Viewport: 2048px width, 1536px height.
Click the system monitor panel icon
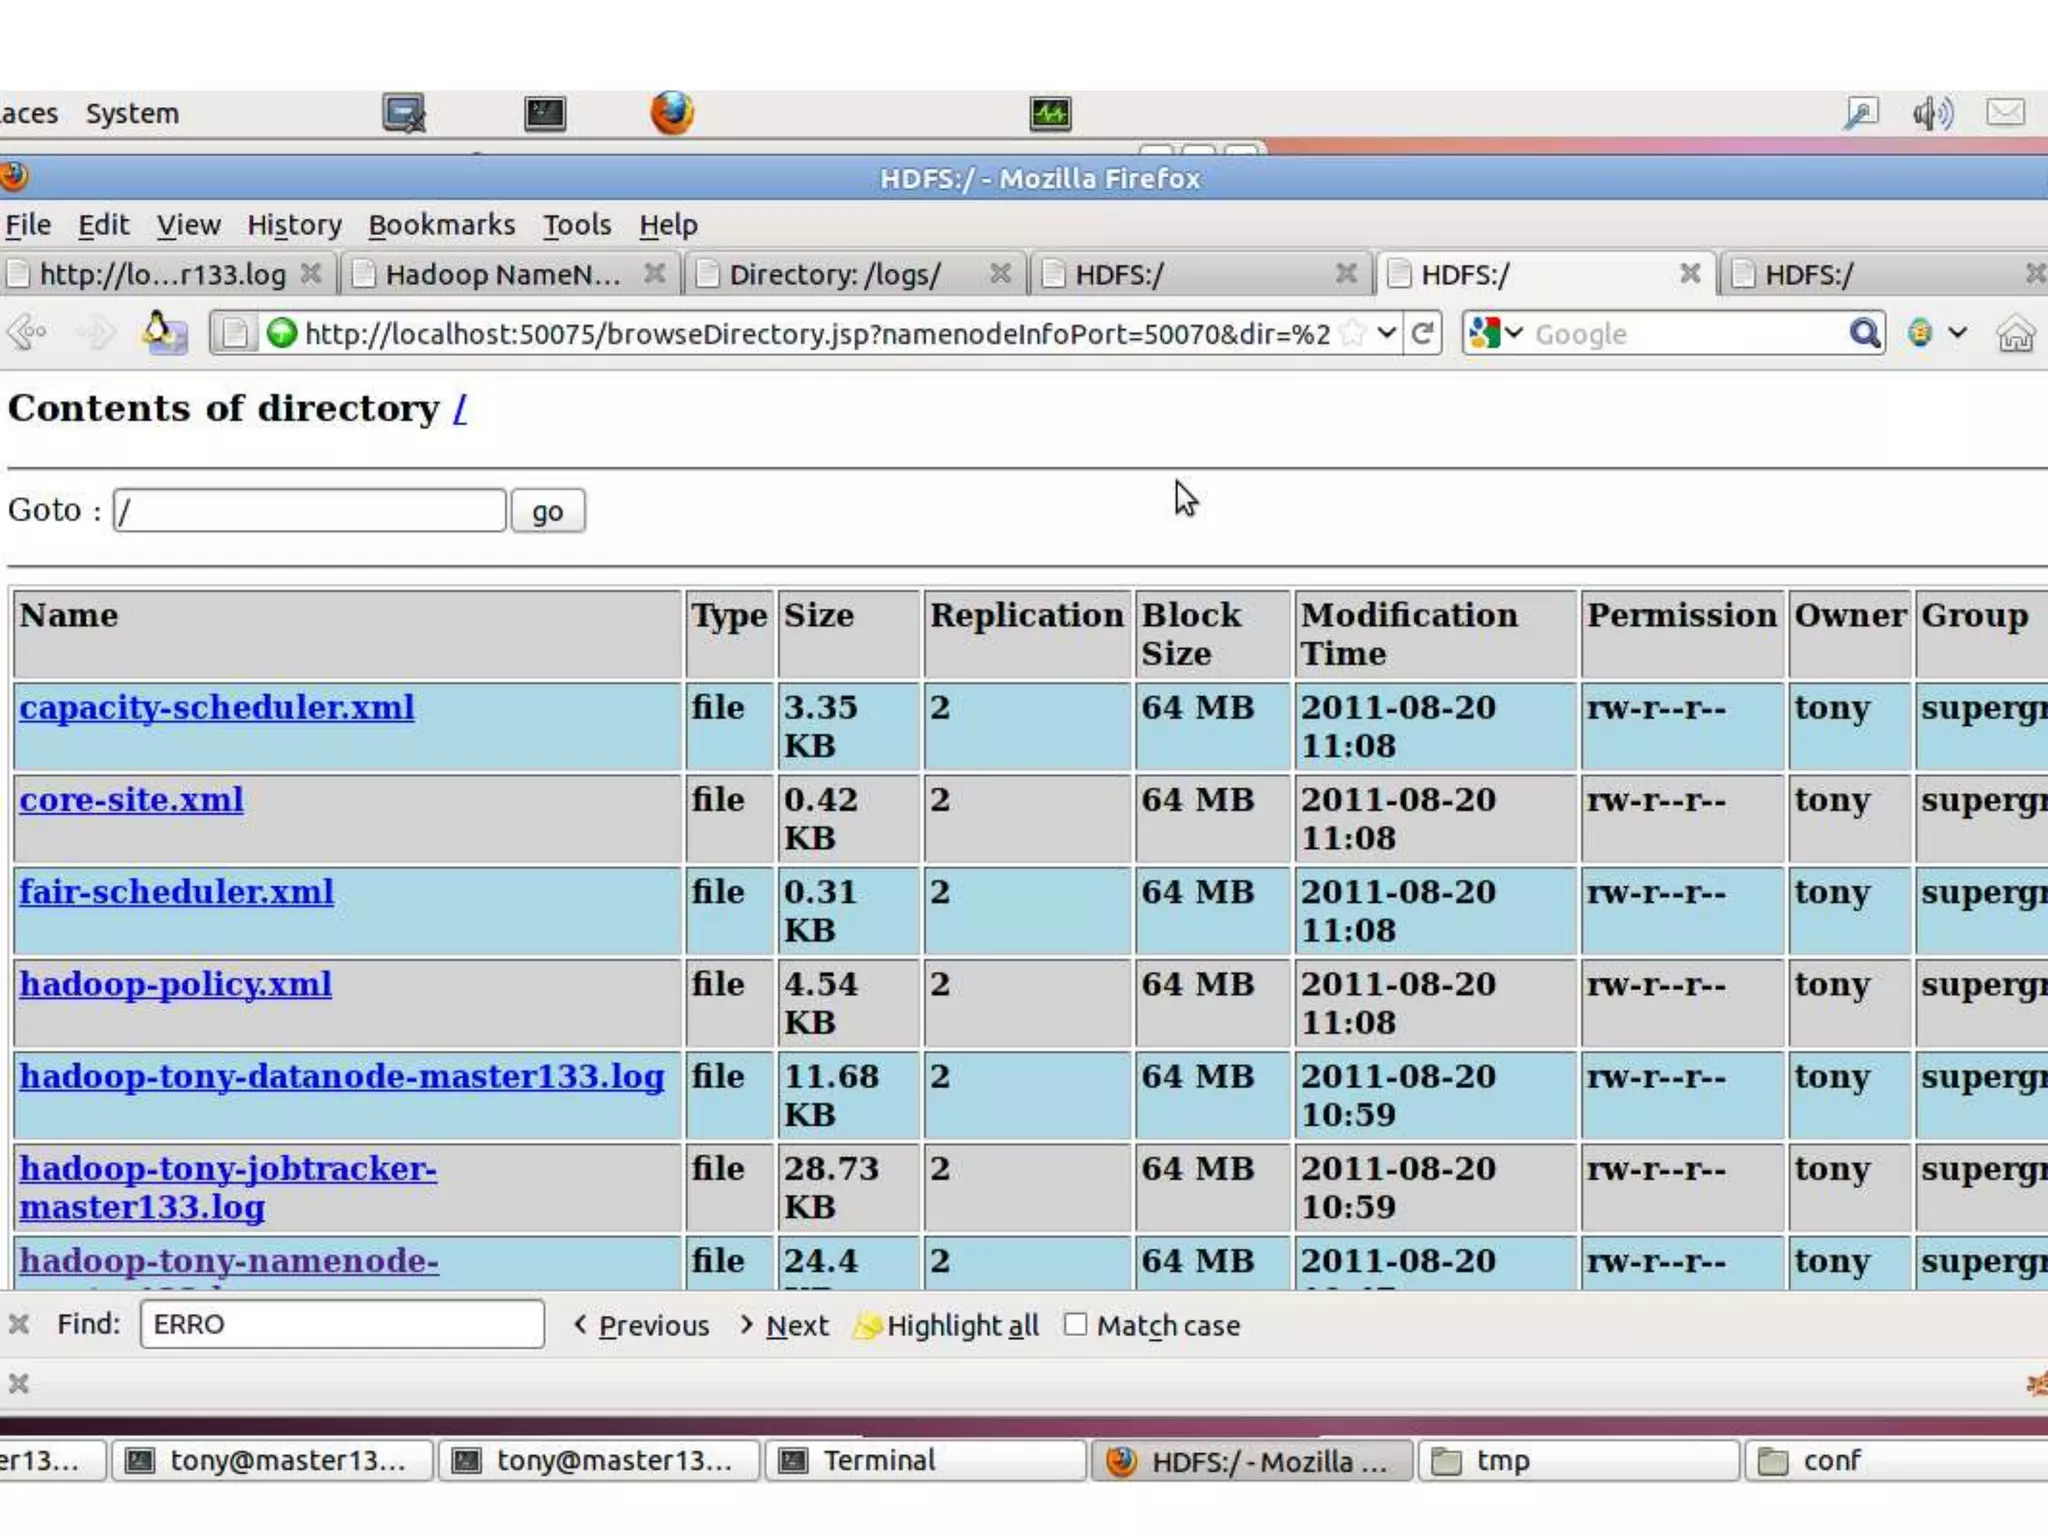click(x=1050, y=113)
